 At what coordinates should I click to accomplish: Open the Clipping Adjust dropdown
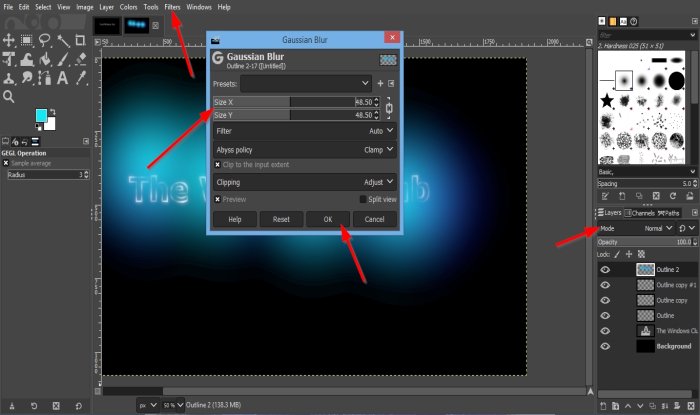[x=305, y=182]
